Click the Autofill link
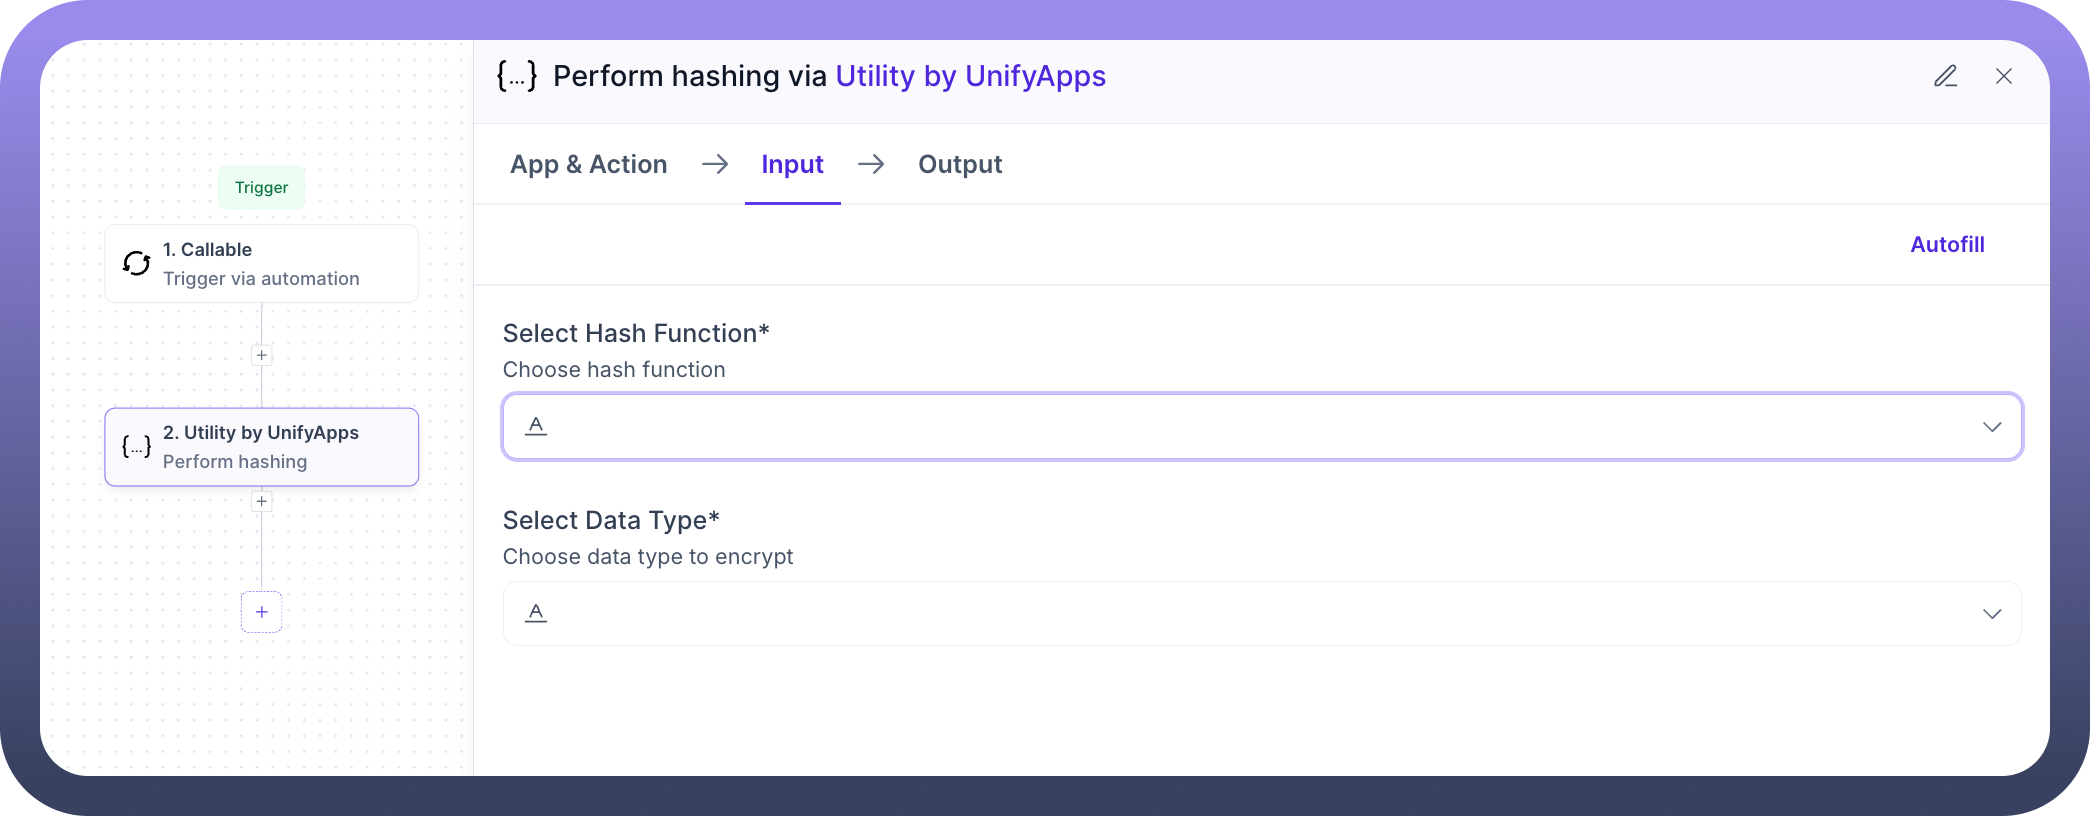The image size is (2090, 816). tap(1946, 245)
